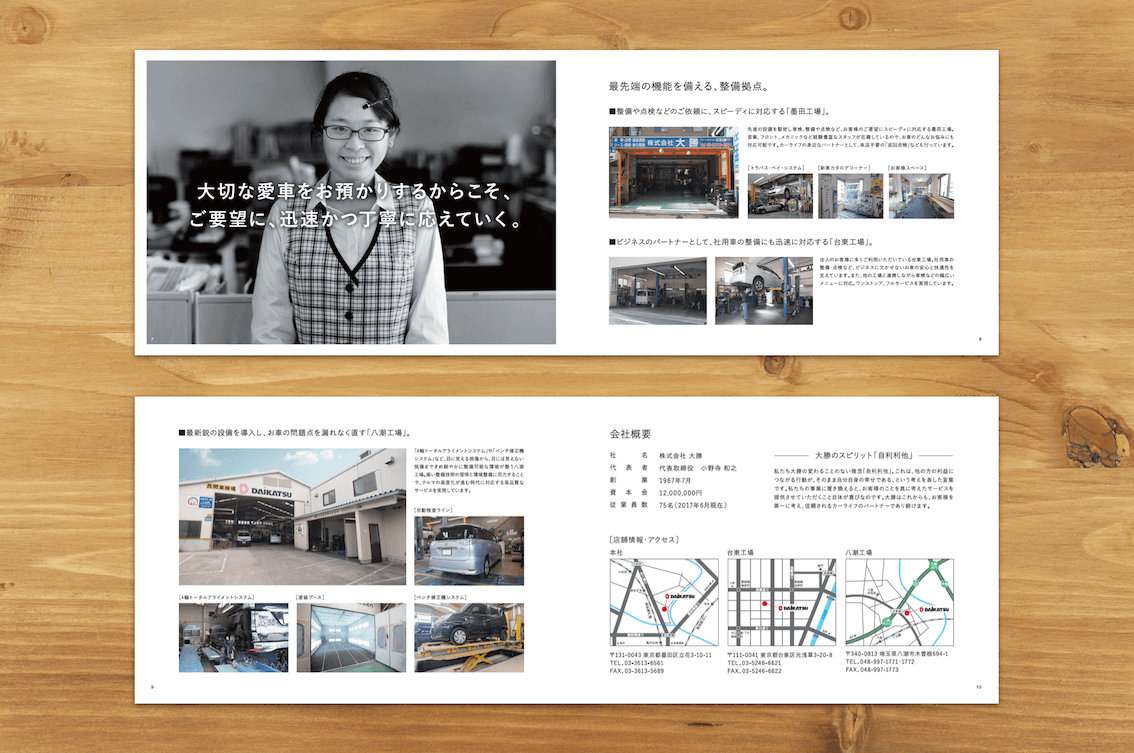Click the 墨田工場 storefront photo
Screen dimensions: 1134x753
click(673, 172)
